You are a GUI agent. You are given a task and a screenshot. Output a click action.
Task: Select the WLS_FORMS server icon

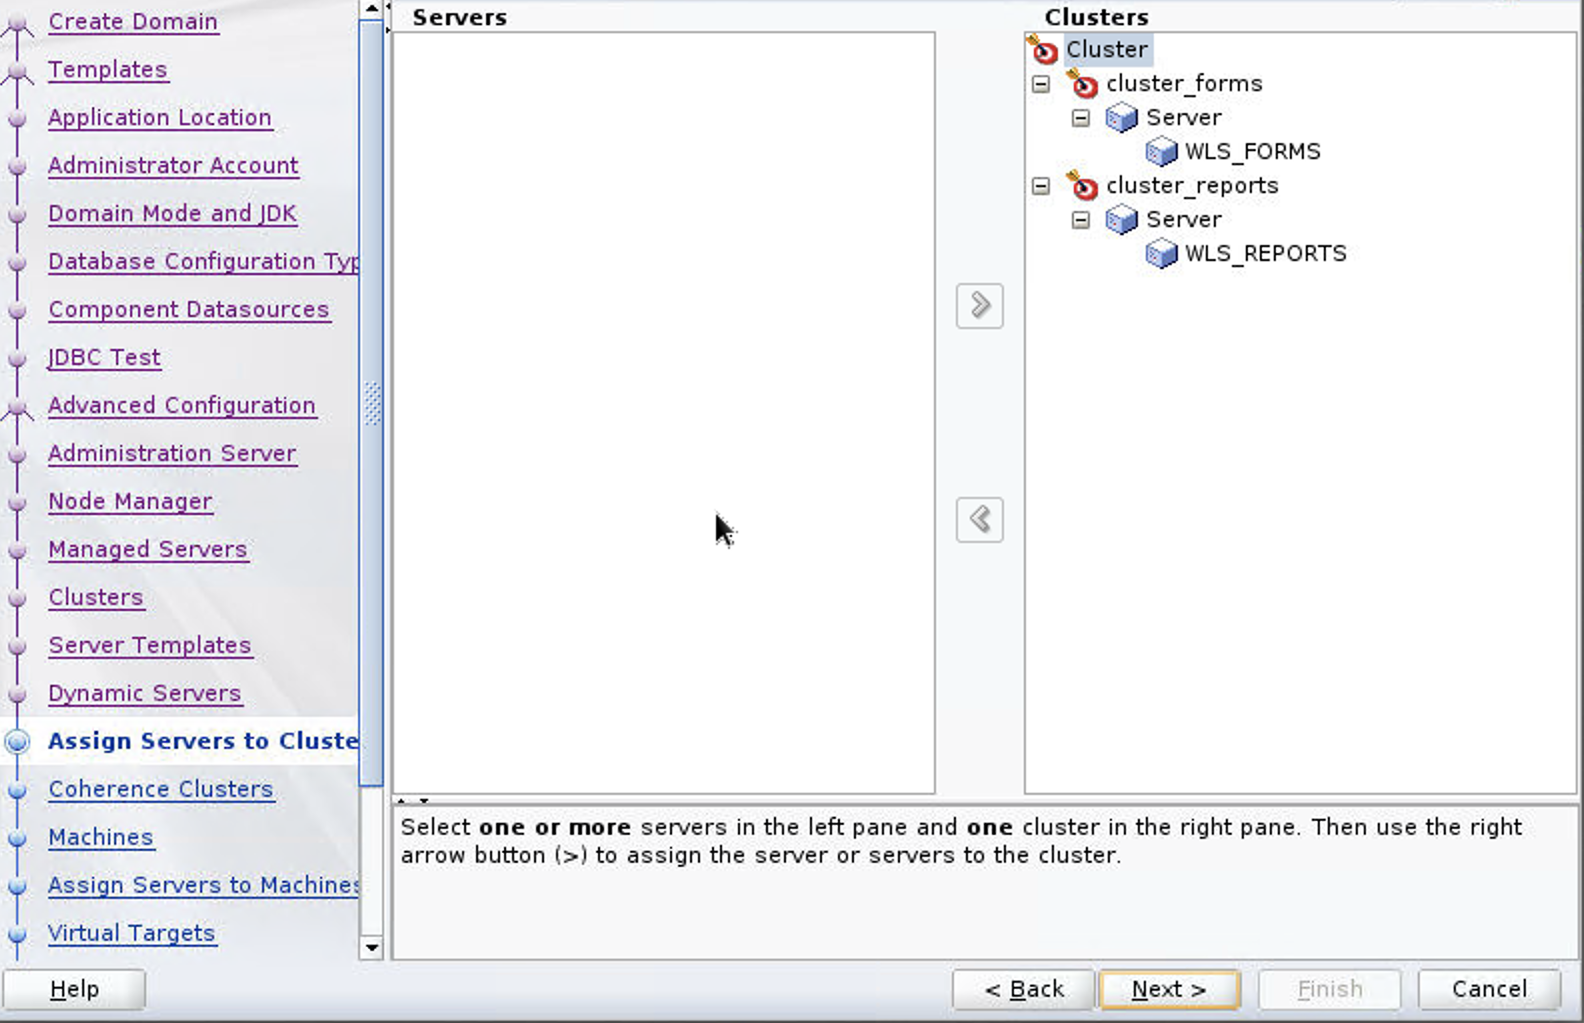(1161, 152)
